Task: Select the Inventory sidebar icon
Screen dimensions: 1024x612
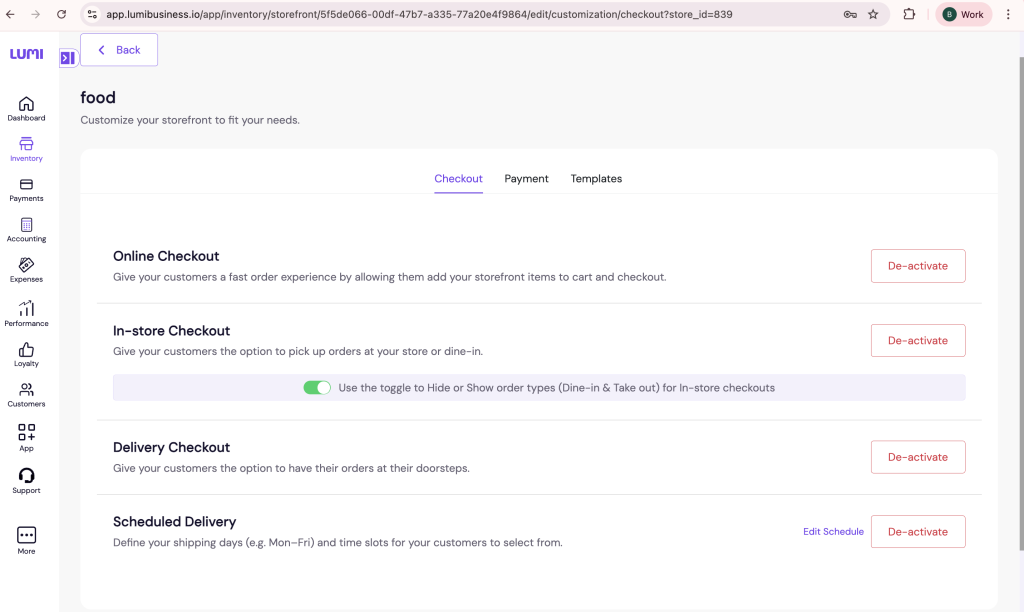Action: (26, 147)
